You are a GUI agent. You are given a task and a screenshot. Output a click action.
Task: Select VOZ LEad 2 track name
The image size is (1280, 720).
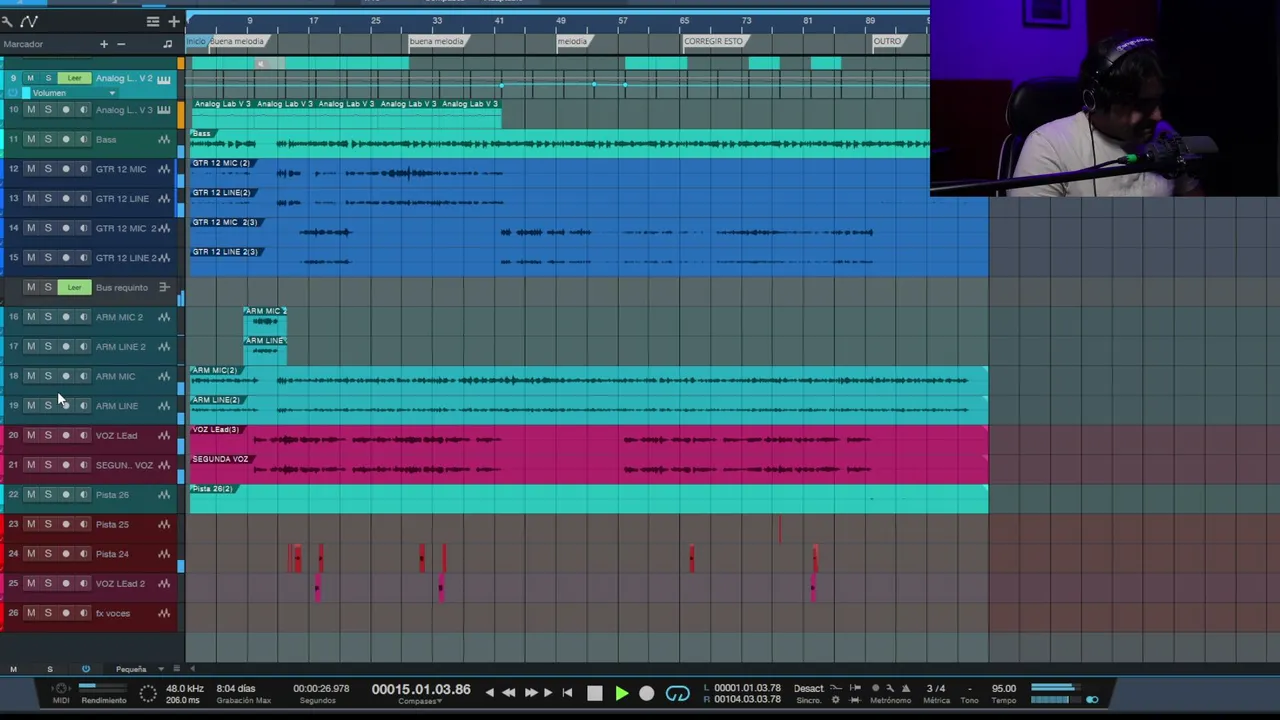120,584
